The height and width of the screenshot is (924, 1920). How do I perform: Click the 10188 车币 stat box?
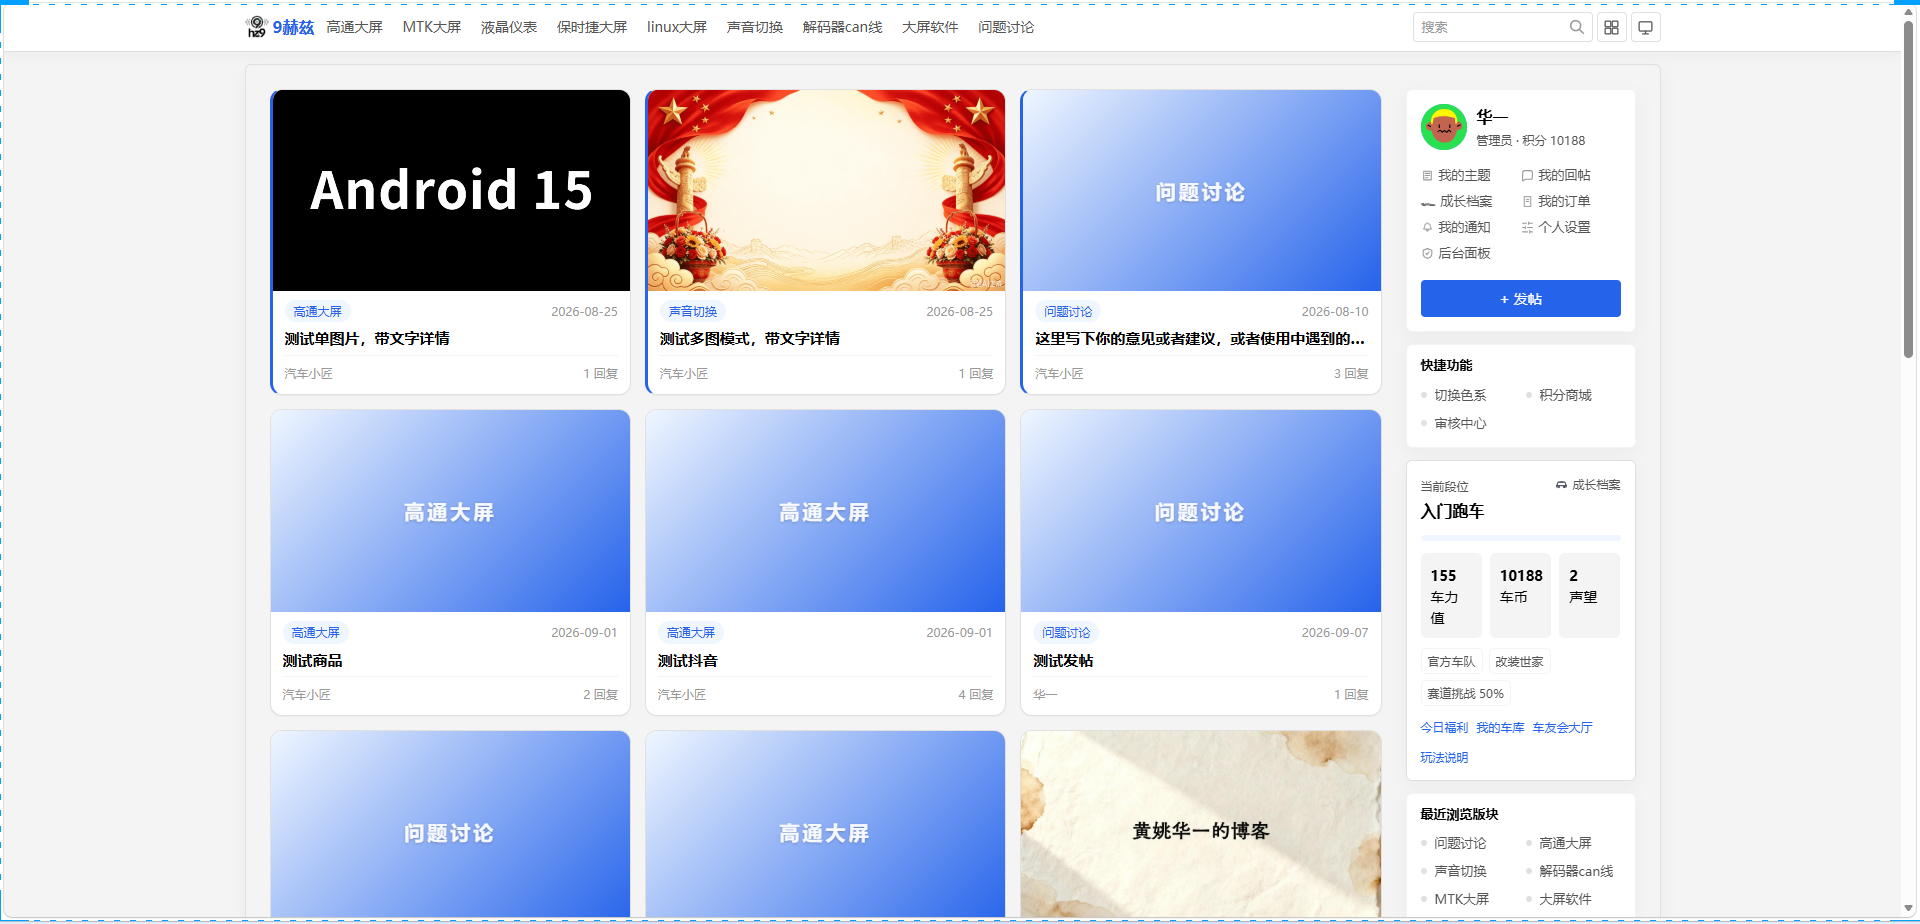[1520, 595]
